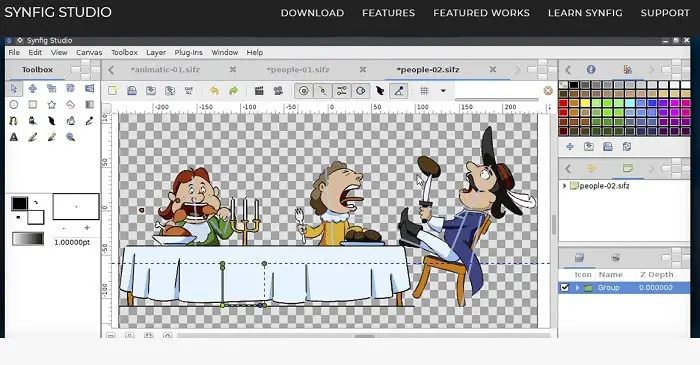Select the Zoom magnifier tool
The width and height of the screenshot is (700, 365).
tap(71, 137)
